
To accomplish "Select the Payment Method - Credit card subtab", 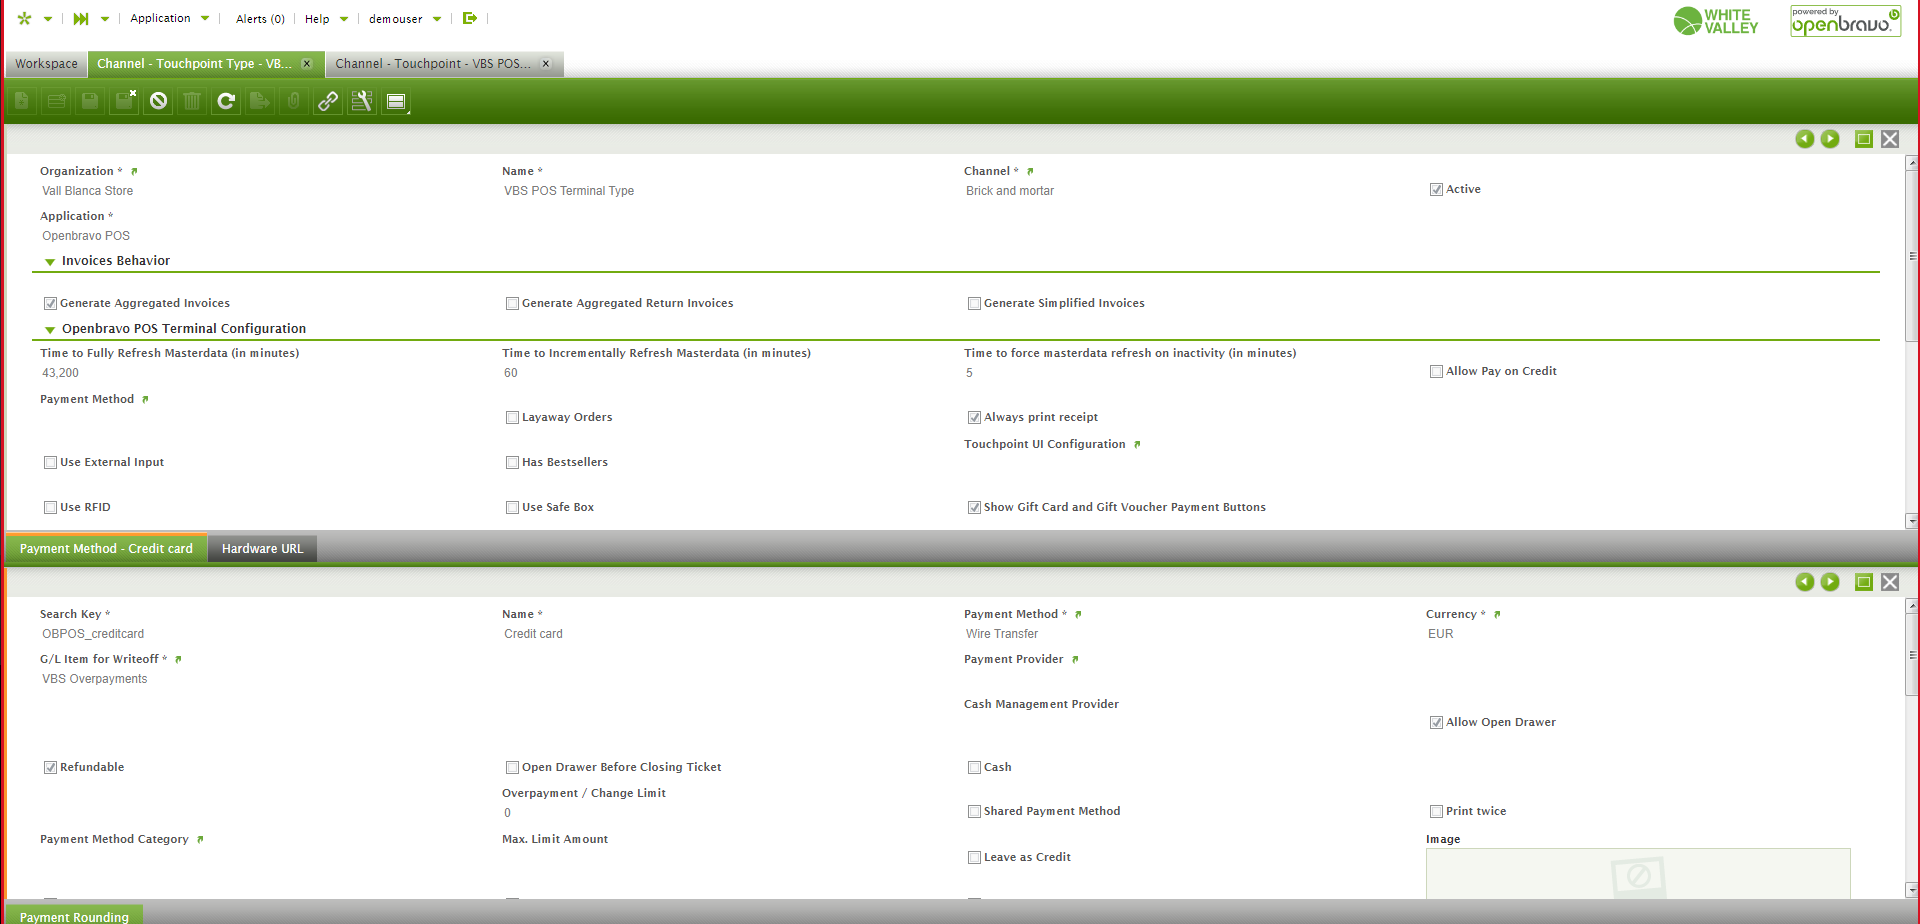I will (x=106, y=548).
